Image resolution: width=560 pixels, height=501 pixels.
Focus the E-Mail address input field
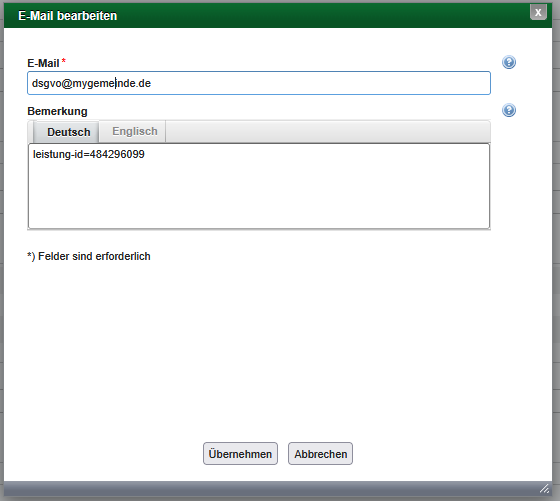[x=259, y=83]
